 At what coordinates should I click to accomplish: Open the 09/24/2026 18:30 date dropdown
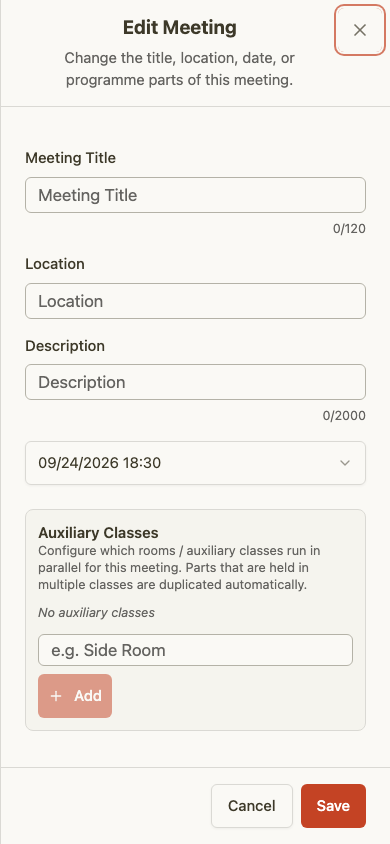click(x=195, y=463)
